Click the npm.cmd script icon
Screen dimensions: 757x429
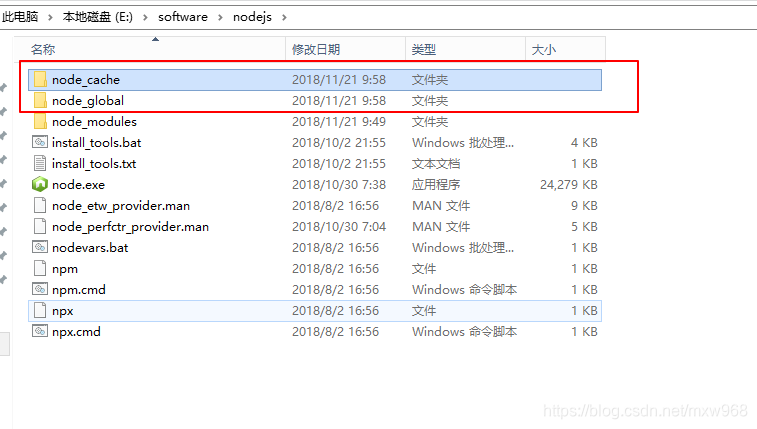coord(40,289)
